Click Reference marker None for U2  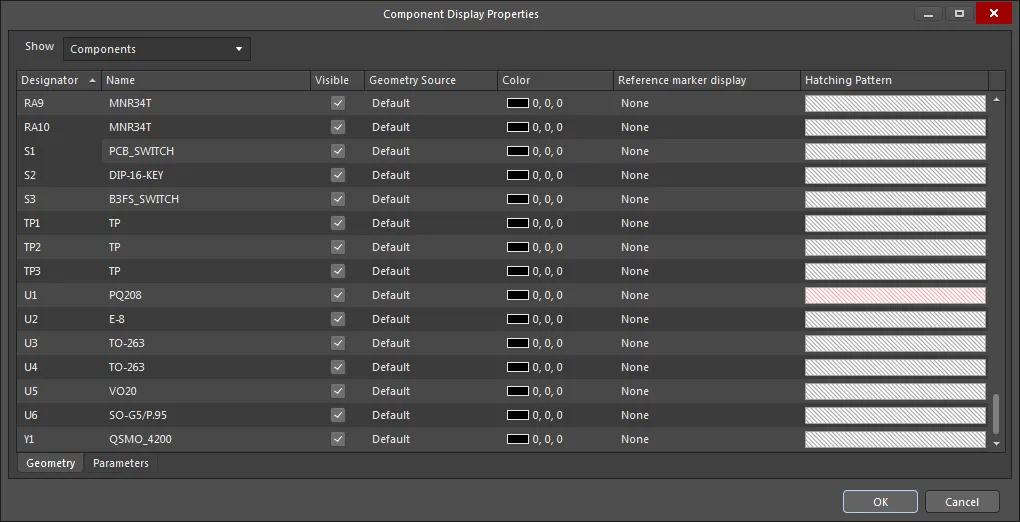pyautogui.click(x=706, y=319)
